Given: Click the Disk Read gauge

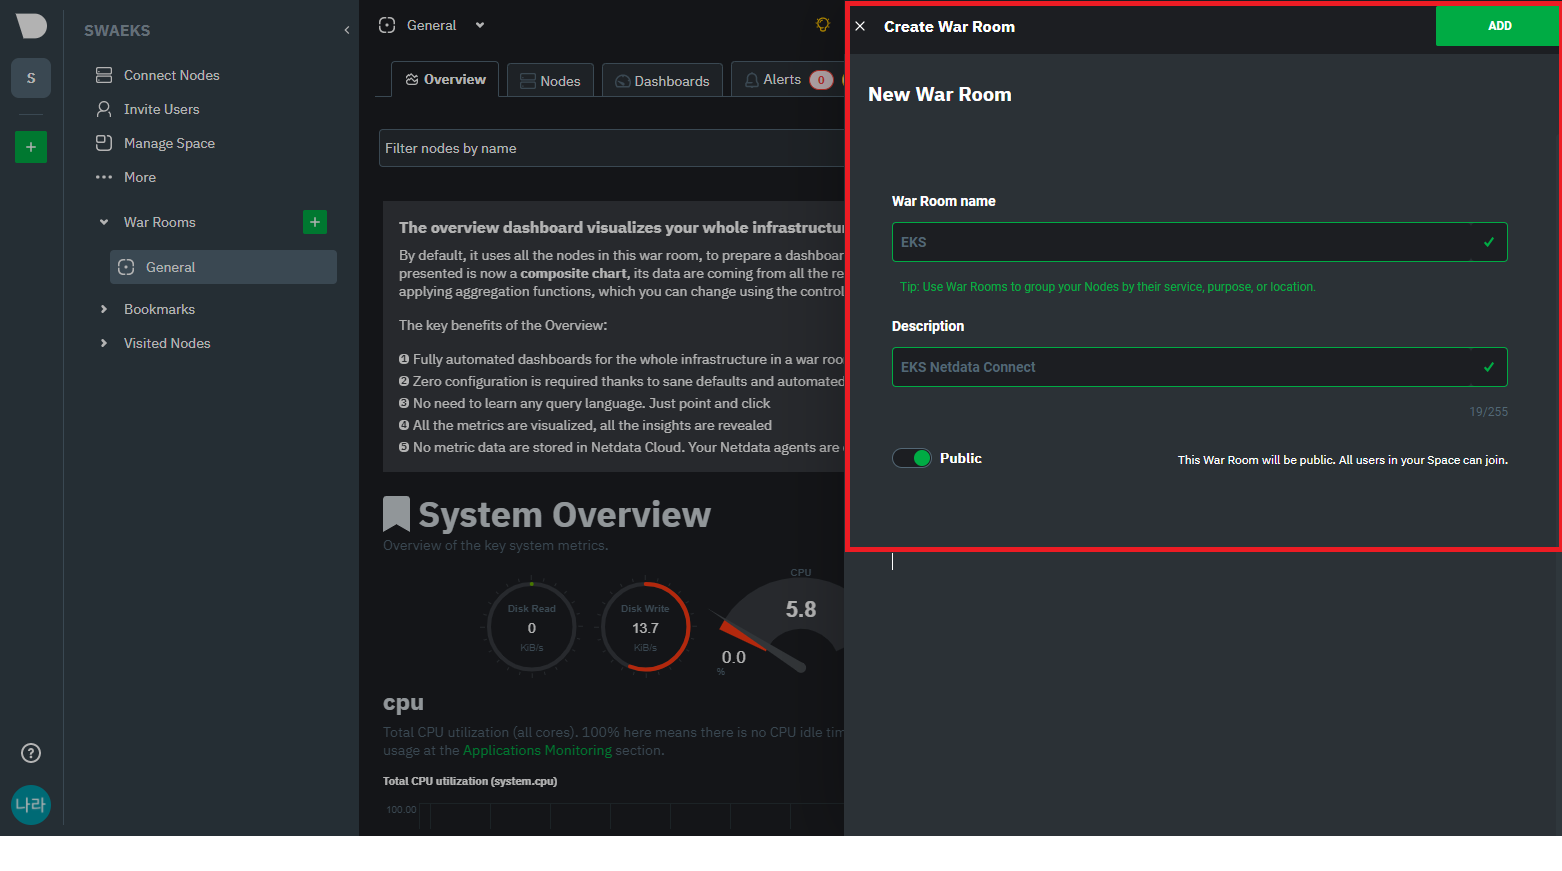Looking at the screenshot, I should 532,628.
